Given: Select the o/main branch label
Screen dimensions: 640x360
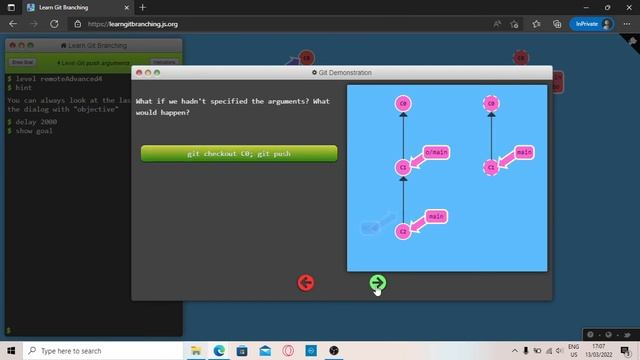Looking at the screenshot, I should click(x=436, y=152).
